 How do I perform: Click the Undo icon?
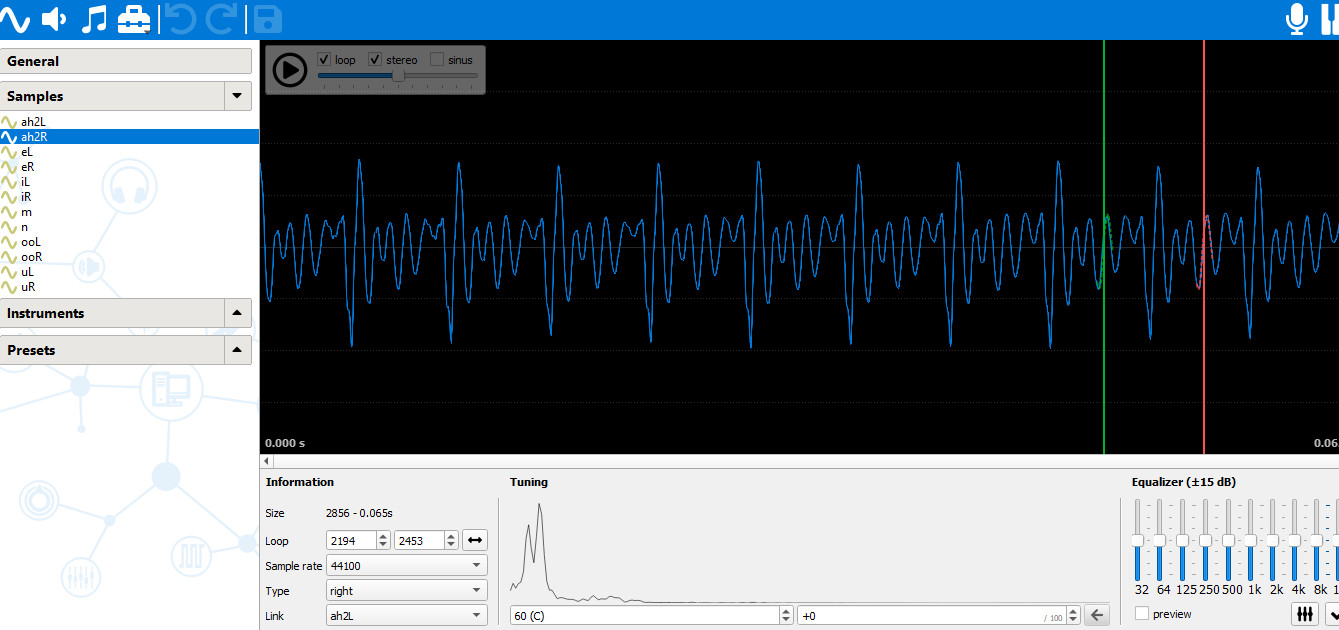point(182,17)
